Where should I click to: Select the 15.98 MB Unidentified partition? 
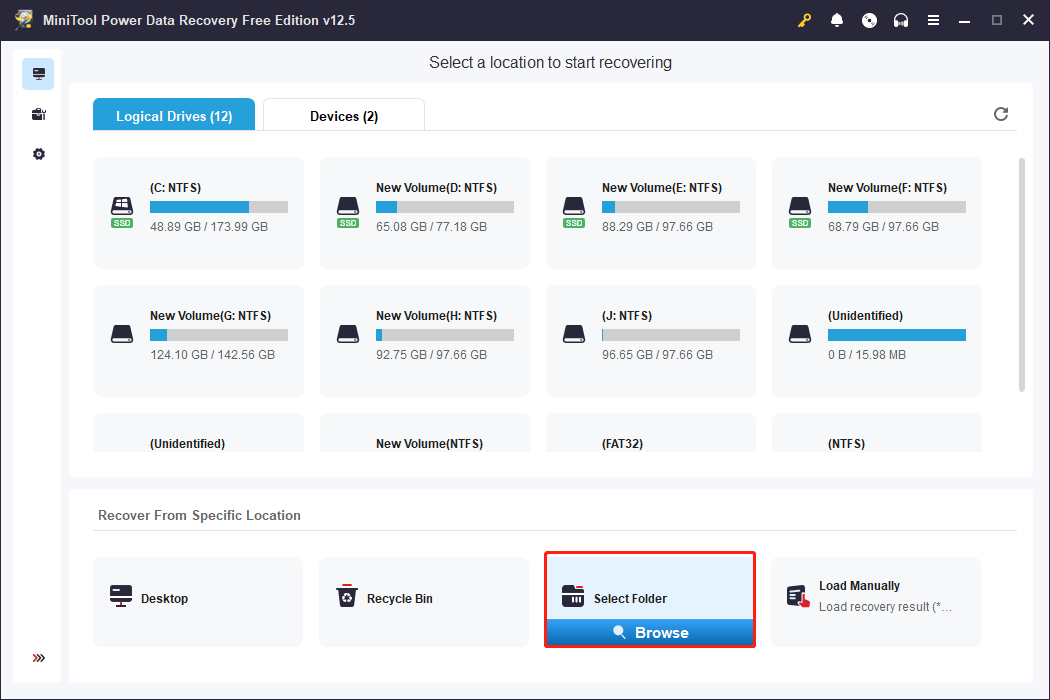pyautogui.click(x=877, y=340)
